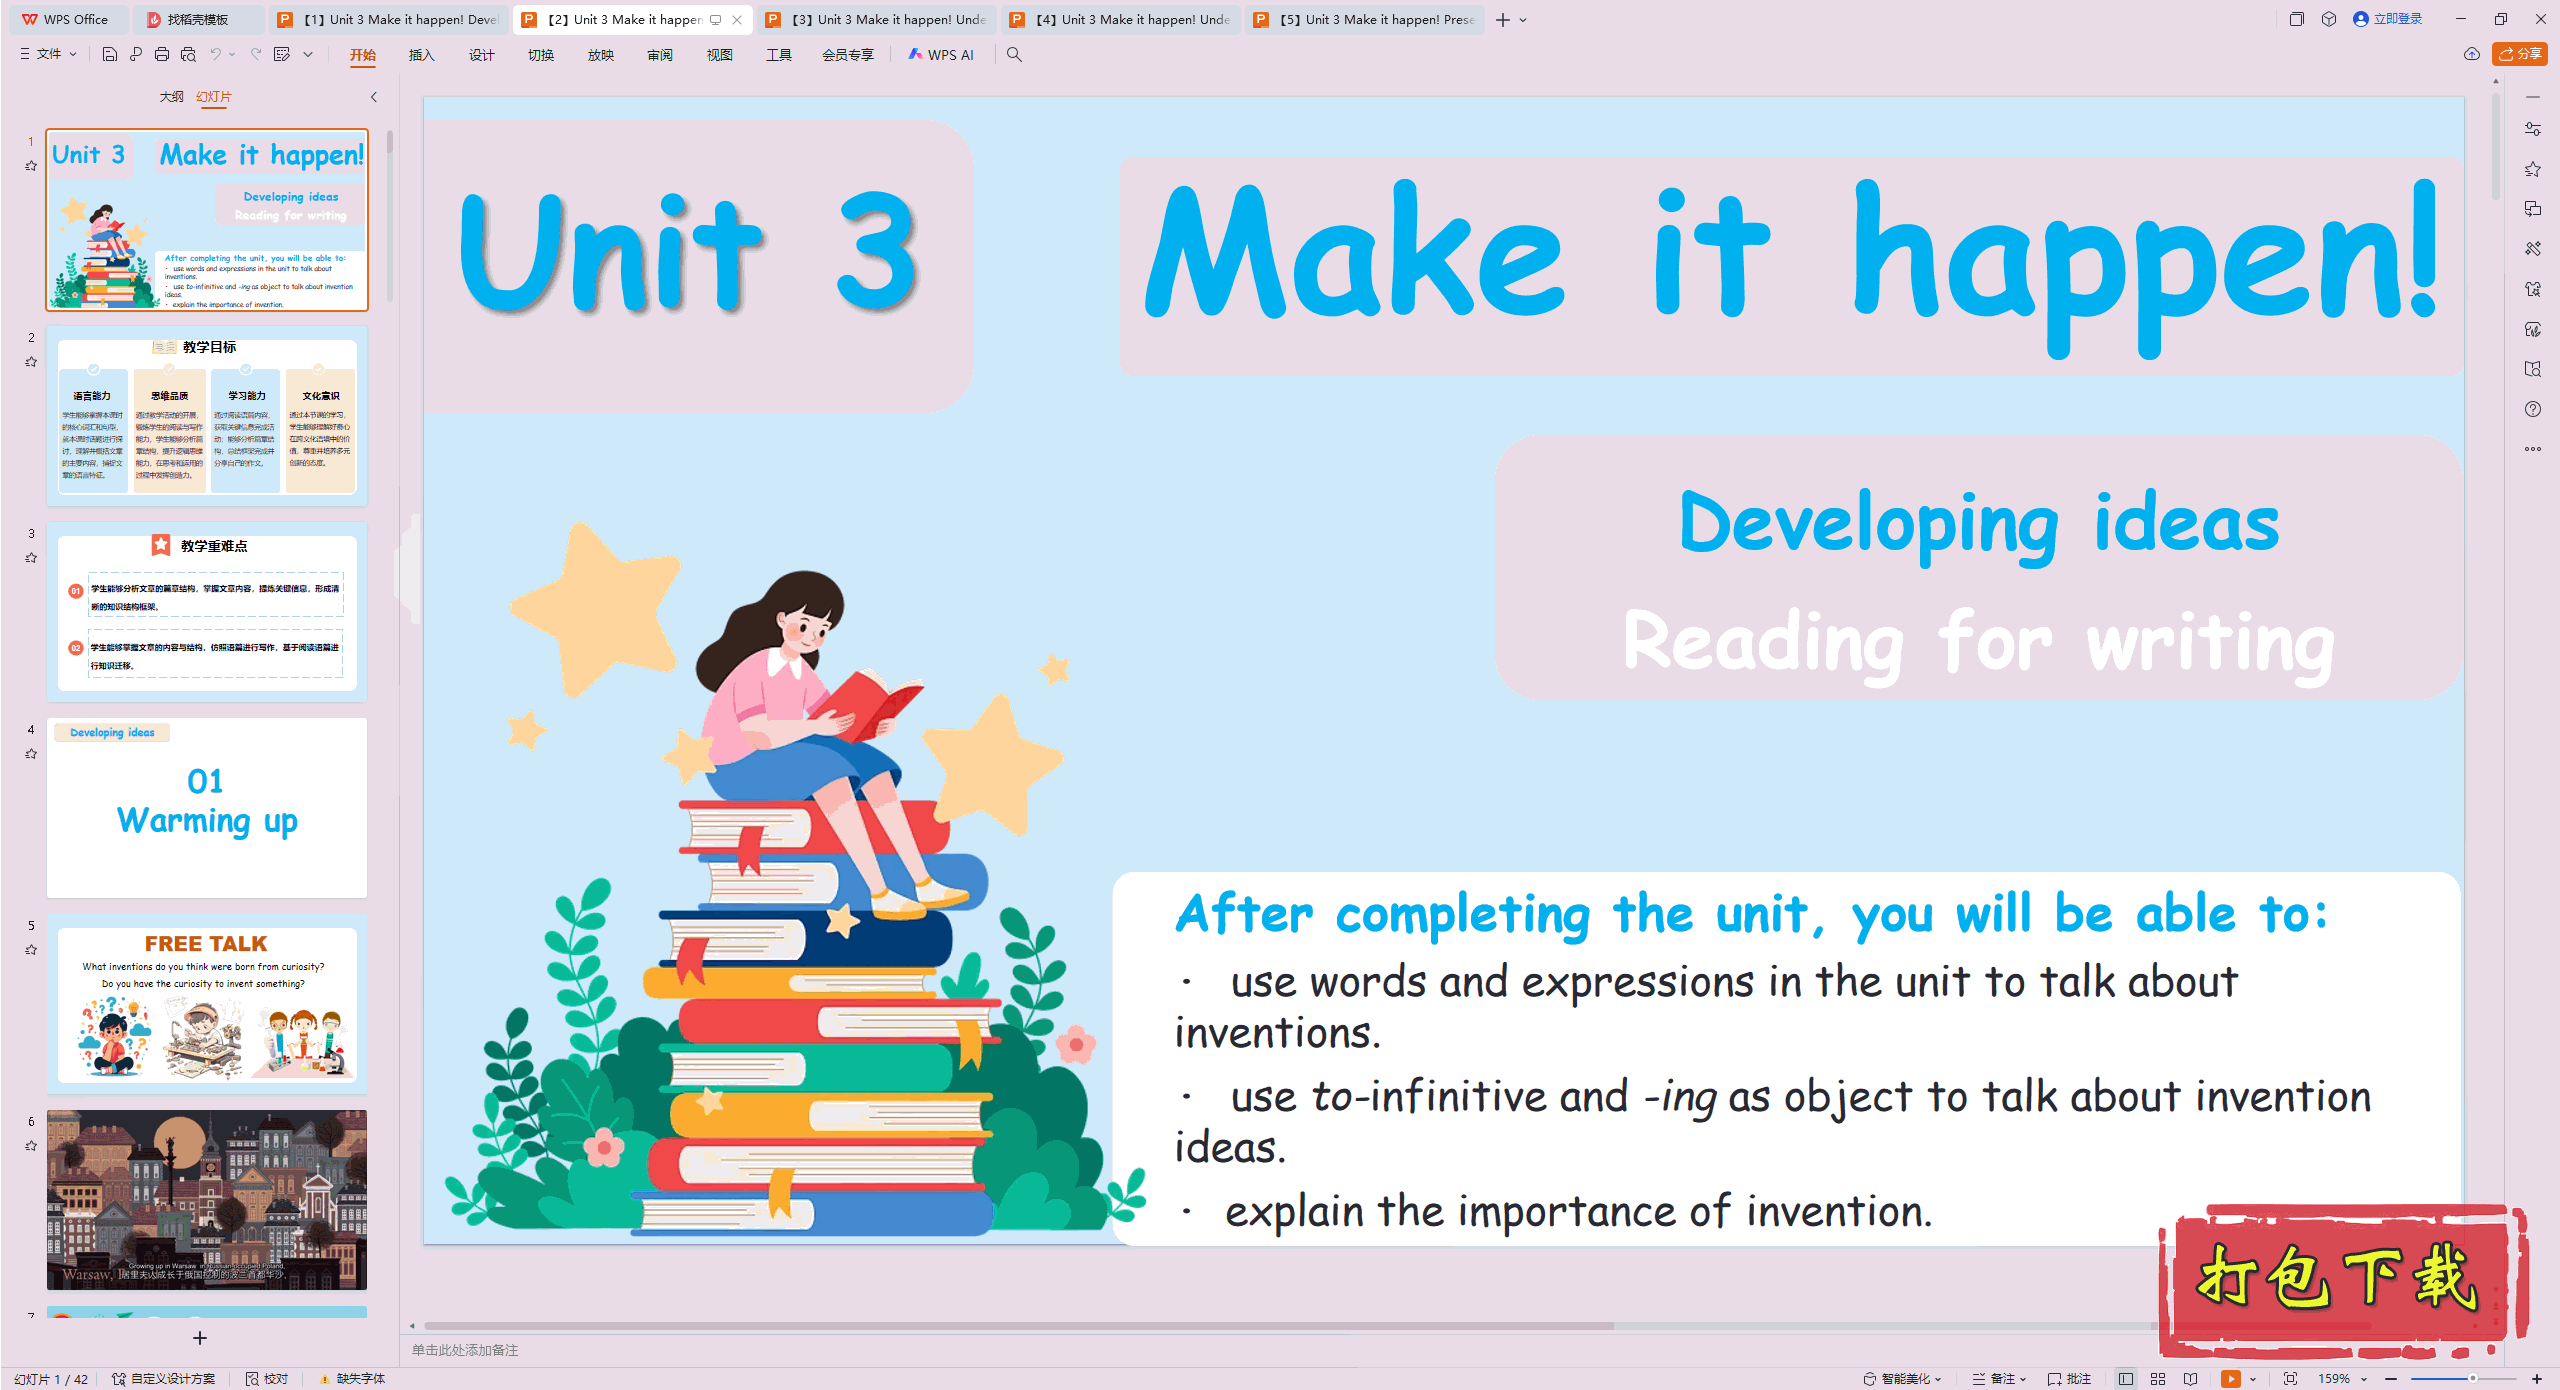Open the 插入 ribbon tab
This screenshot has width=2560, height=1390.
point(421,54)
